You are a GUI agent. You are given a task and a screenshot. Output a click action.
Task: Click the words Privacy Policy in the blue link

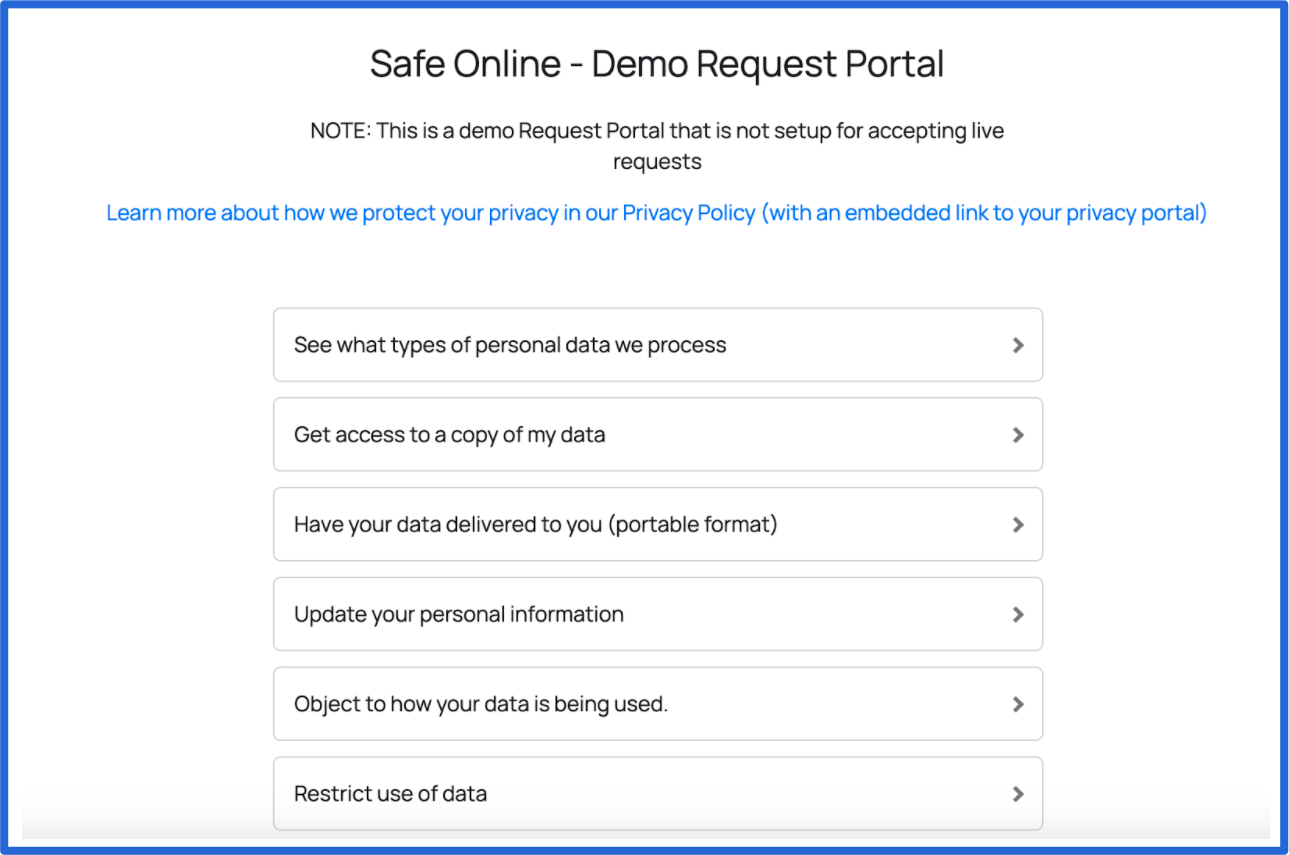[689, 213]
